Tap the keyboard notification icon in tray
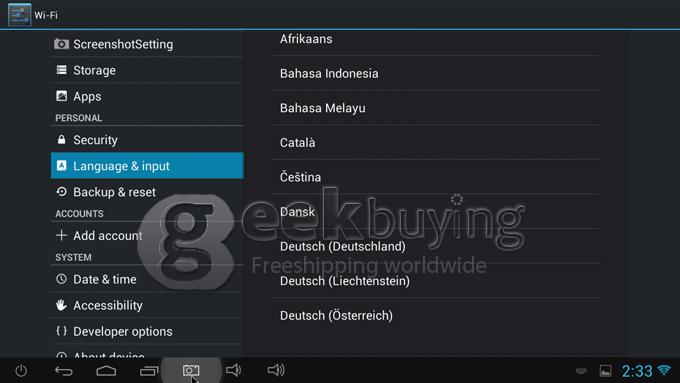 pos(581,371)
